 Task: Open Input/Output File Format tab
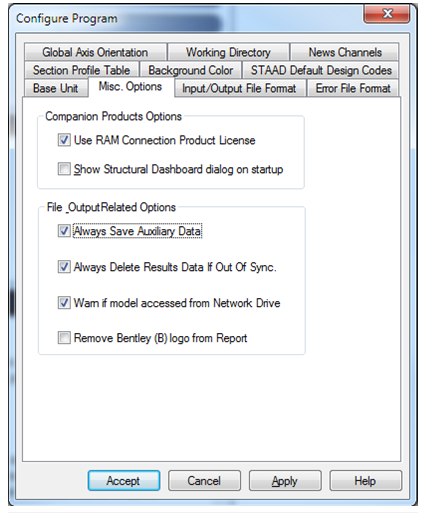(239, 88)
